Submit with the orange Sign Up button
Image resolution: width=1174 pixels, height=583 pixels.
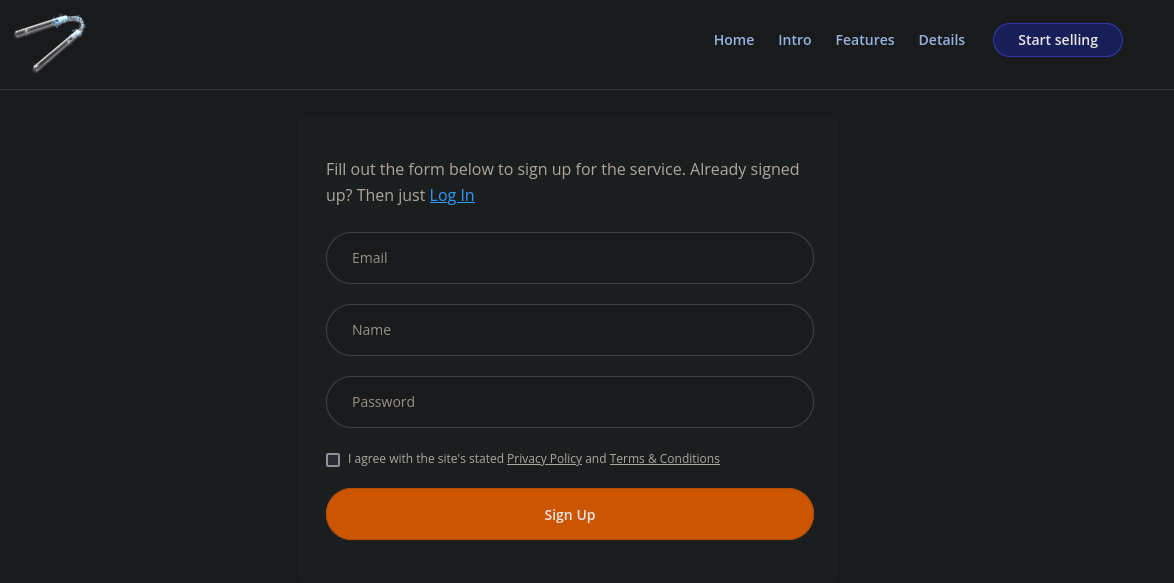point(570,514)
